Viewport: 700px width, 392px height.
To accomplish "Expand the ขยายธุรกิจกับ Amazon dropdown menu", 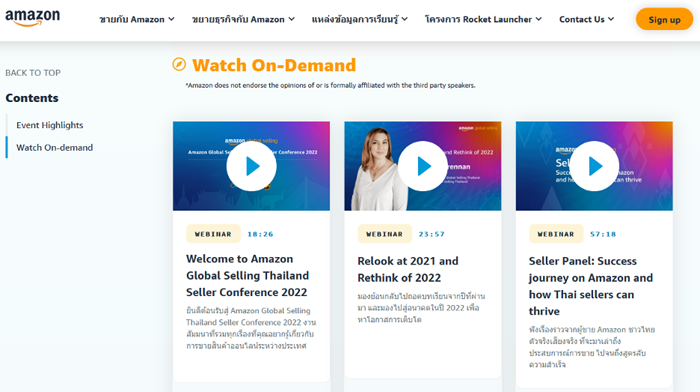I will 243,19.
